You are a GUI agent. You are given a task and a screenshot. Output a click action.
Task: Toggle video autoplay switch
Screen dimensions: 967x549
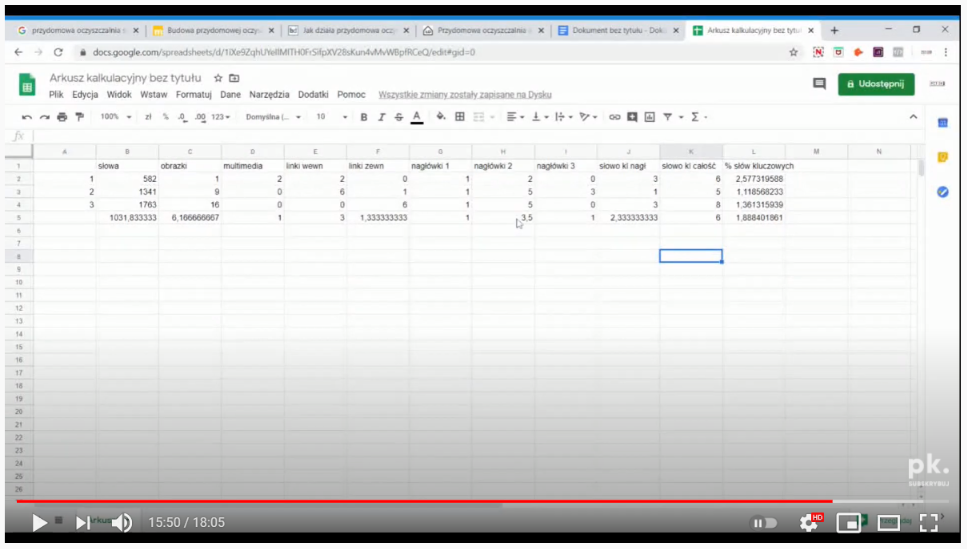pyautogui.click(x=764, y=522)
